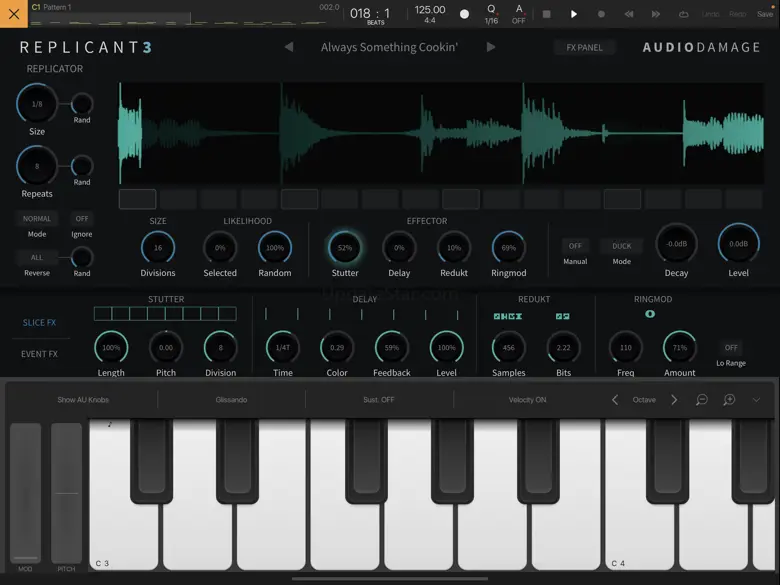This screenshot has width=780, height=585.
Task: Open the FX PANEL
Action: tap(585, 47)
